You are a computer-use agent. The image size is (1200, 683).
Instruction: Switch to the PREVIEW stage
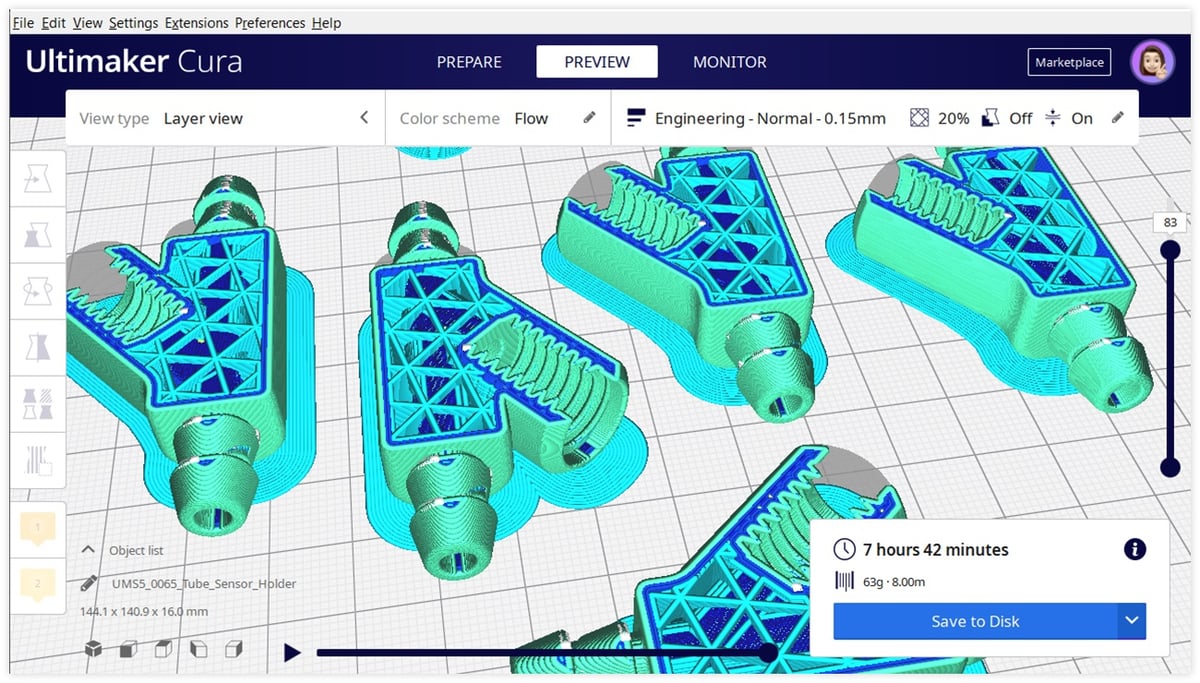coord(597,62)
